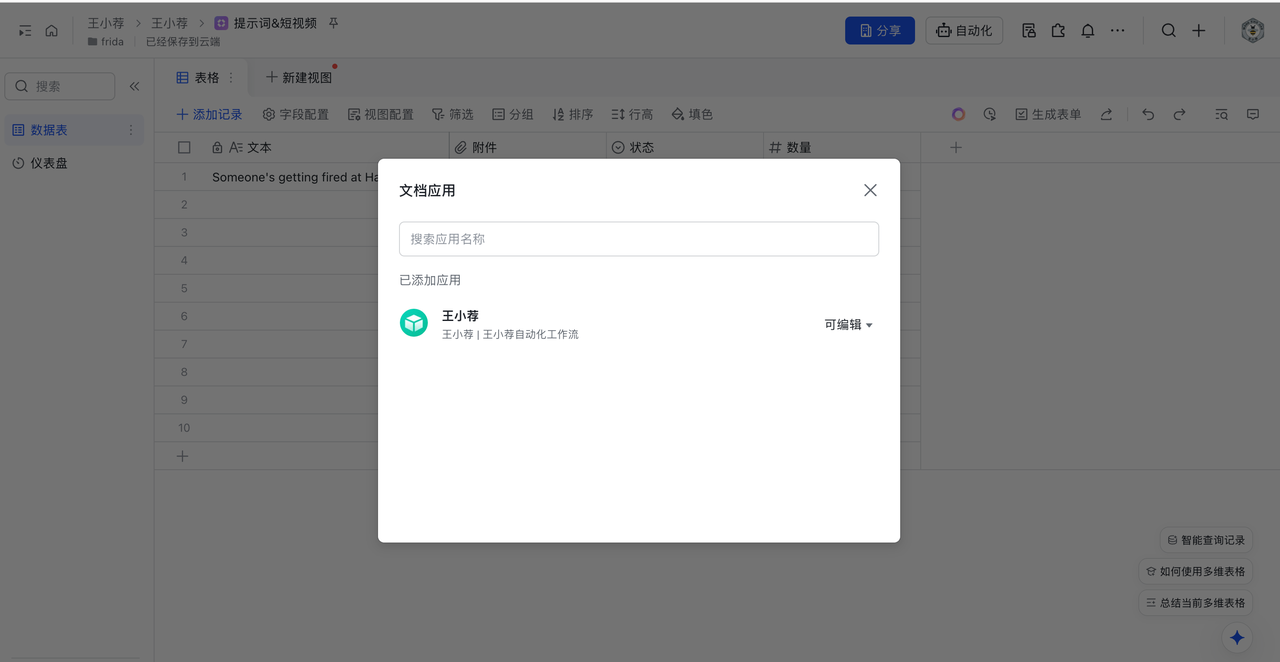
Task: Open the 填色 color fill tool
Action: pyautogui.click(x=692, y=115)
